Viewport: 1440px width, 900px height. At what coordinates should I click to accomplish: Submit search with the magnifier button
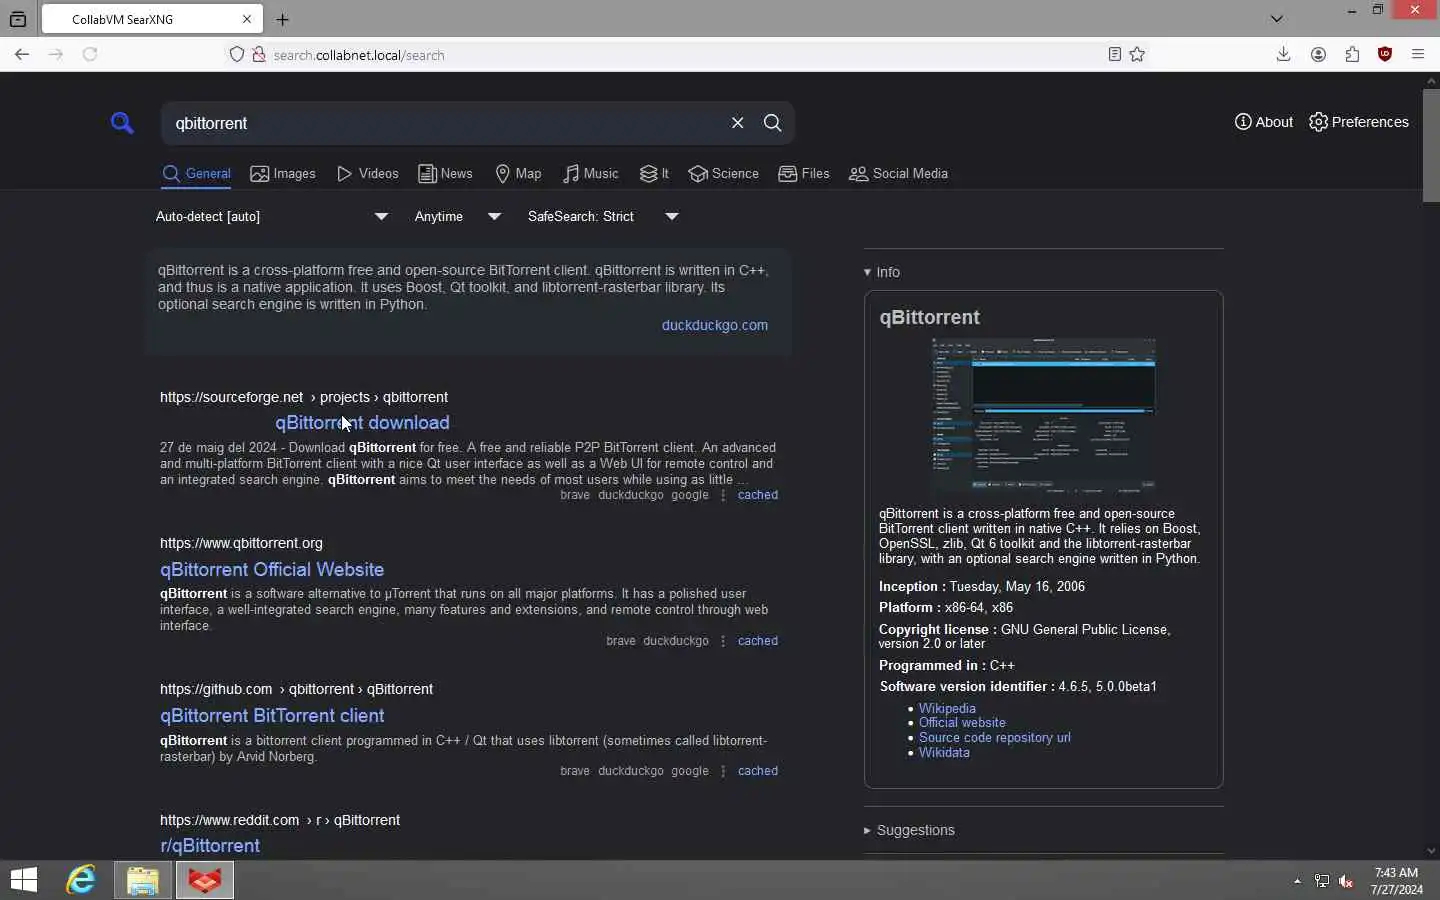[773, 122]
